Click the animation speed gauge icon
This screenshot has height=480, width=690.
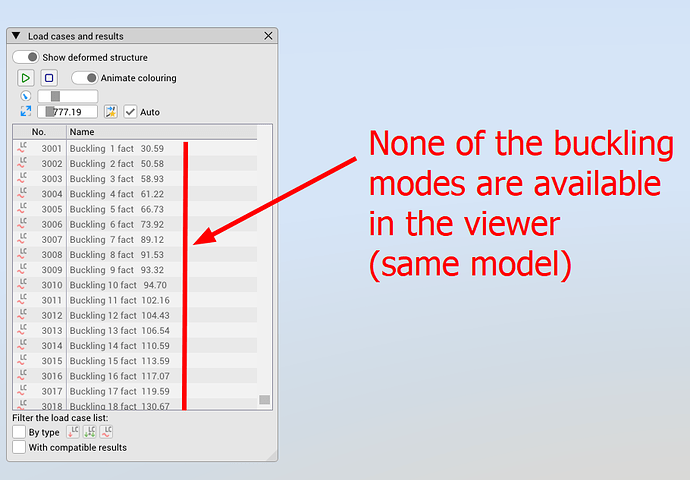pos(26,96)
